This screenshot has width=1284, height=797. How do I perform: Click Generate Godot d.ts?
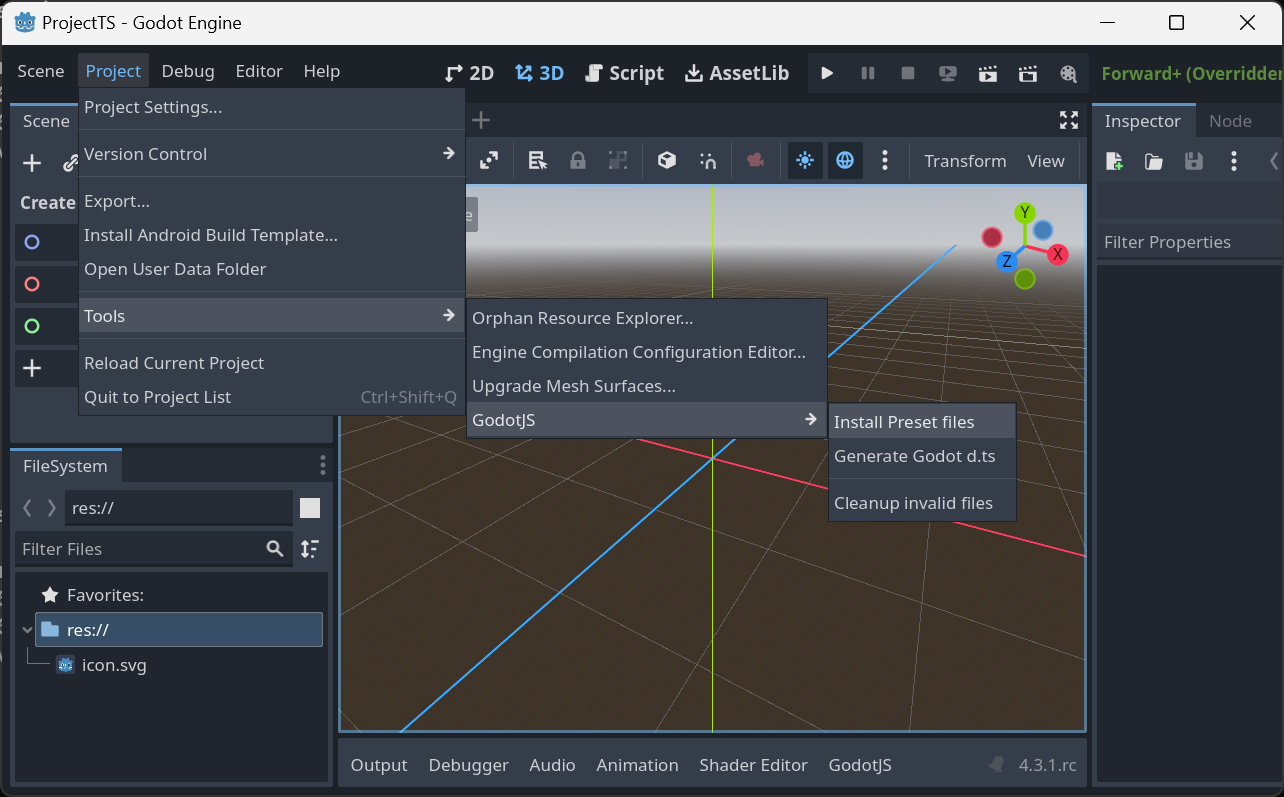(x=922, y=456)
